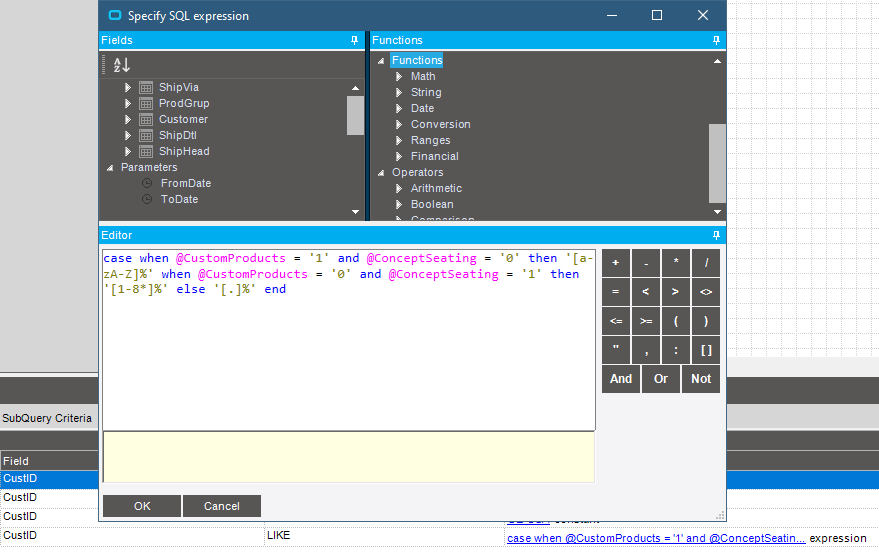This screenshot has width=879, height=557.
Task: Click inside the SQL editor text area
Action: point(348,360)
